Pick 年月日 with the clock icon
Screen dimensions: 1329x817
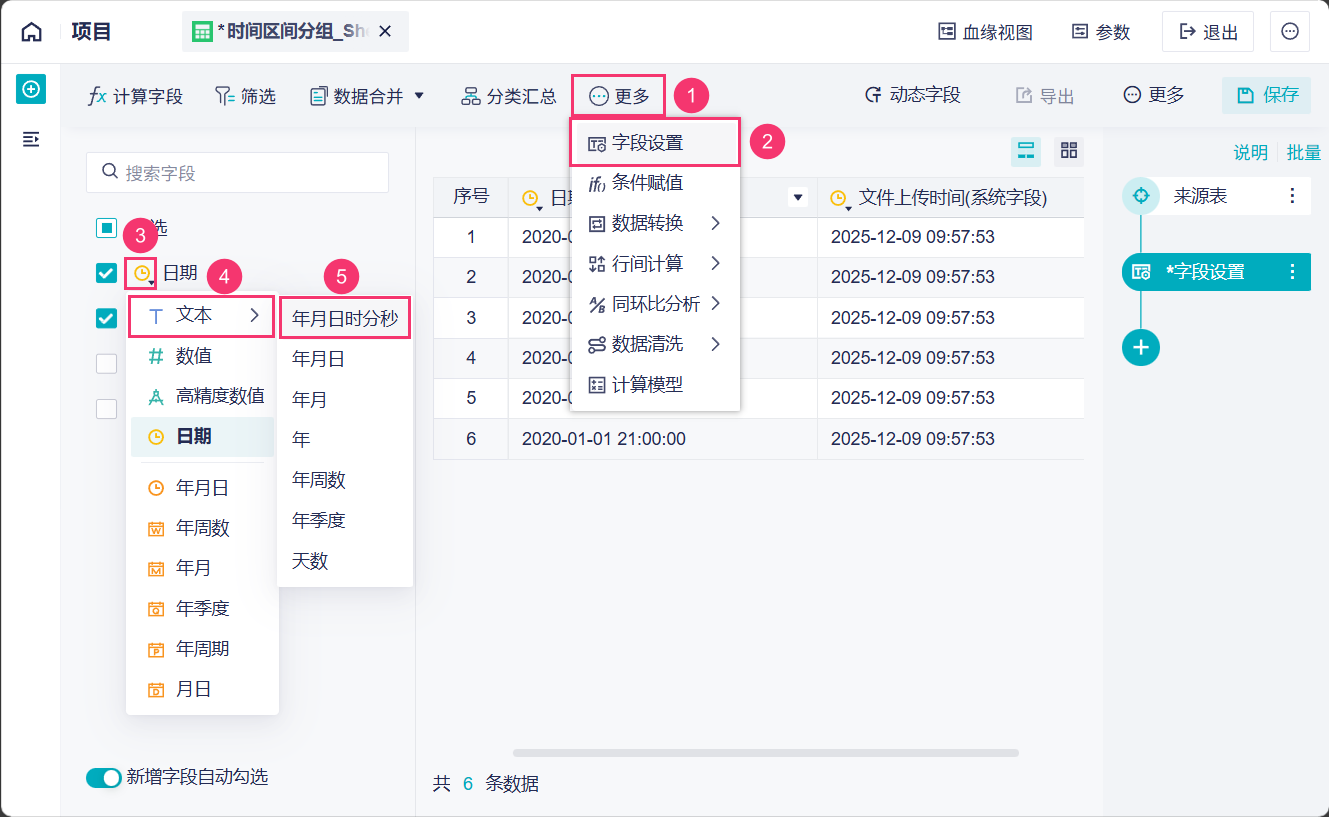pos(202,488)
